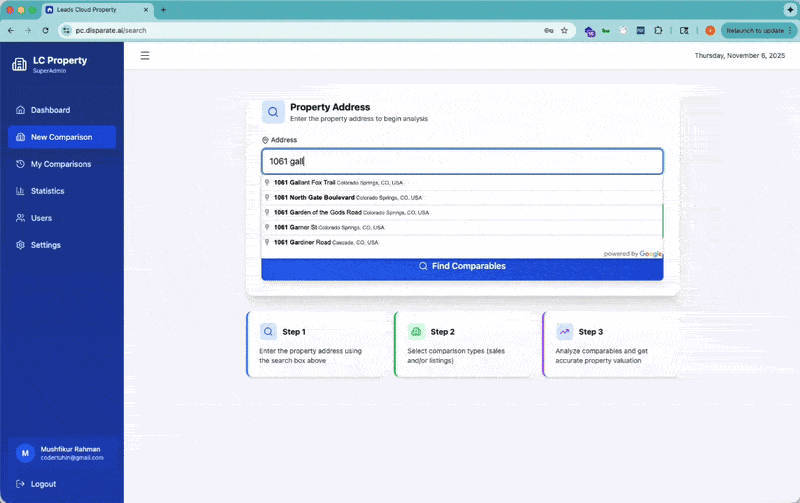Open Users section in sidebar

tap(62, 218)
